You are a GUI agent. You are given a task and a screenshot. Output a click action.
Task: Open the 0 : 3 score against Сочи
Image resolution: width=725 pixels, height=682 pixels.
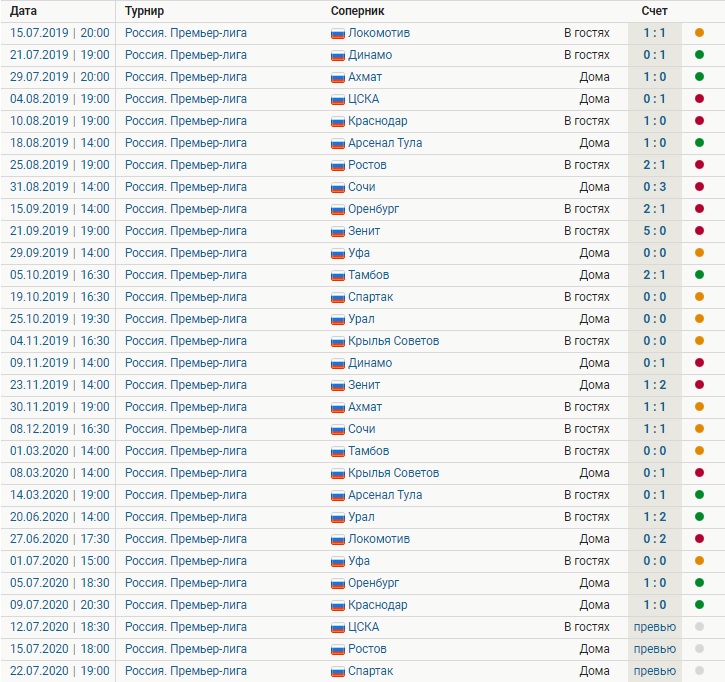pyautogui.click(x=655, y=187)
